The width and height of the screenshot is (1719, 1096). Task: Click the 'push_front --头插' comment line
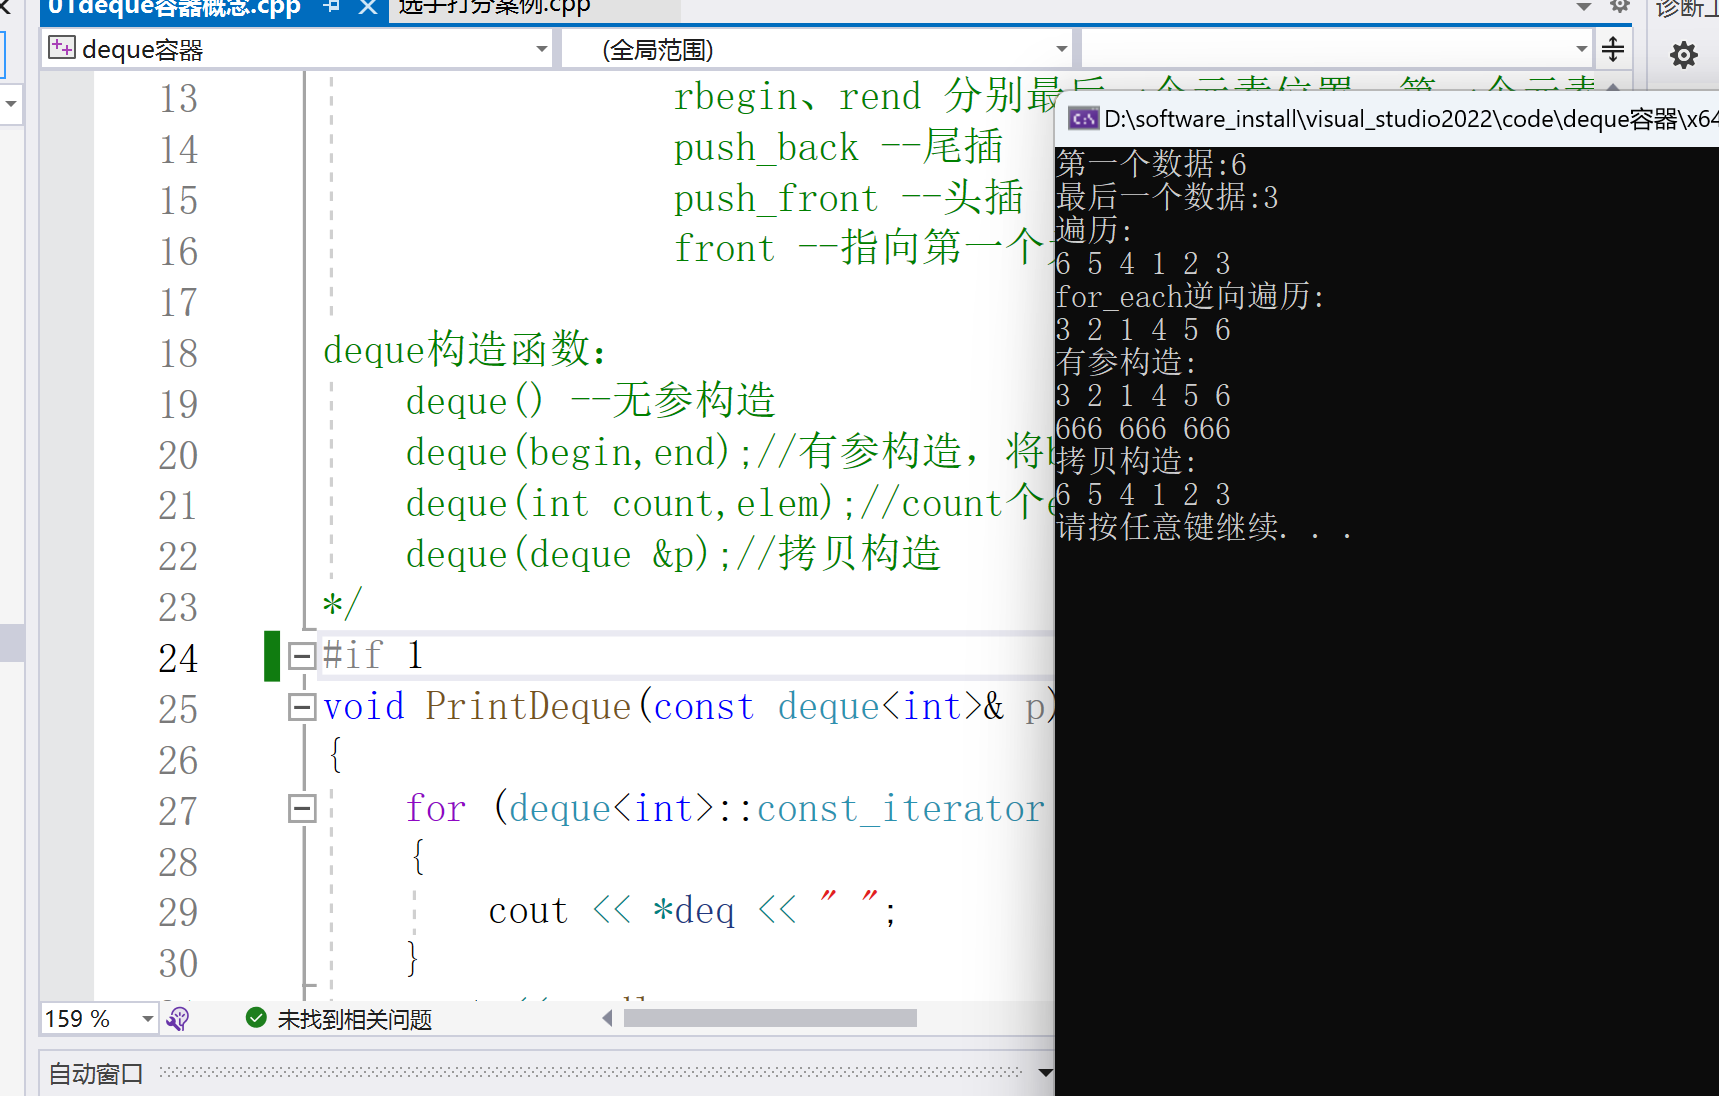[848, 198]
